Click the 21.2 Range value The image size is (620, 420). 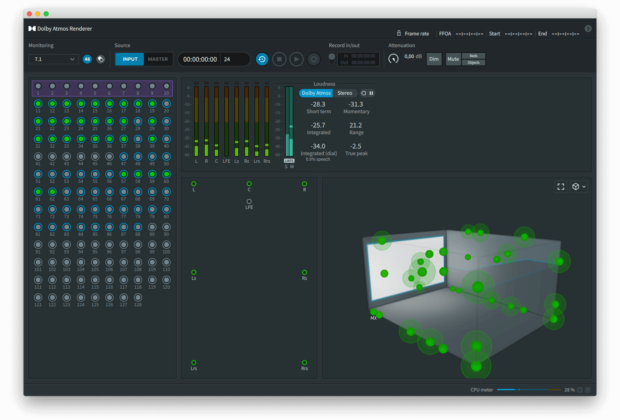pos(355,125)
